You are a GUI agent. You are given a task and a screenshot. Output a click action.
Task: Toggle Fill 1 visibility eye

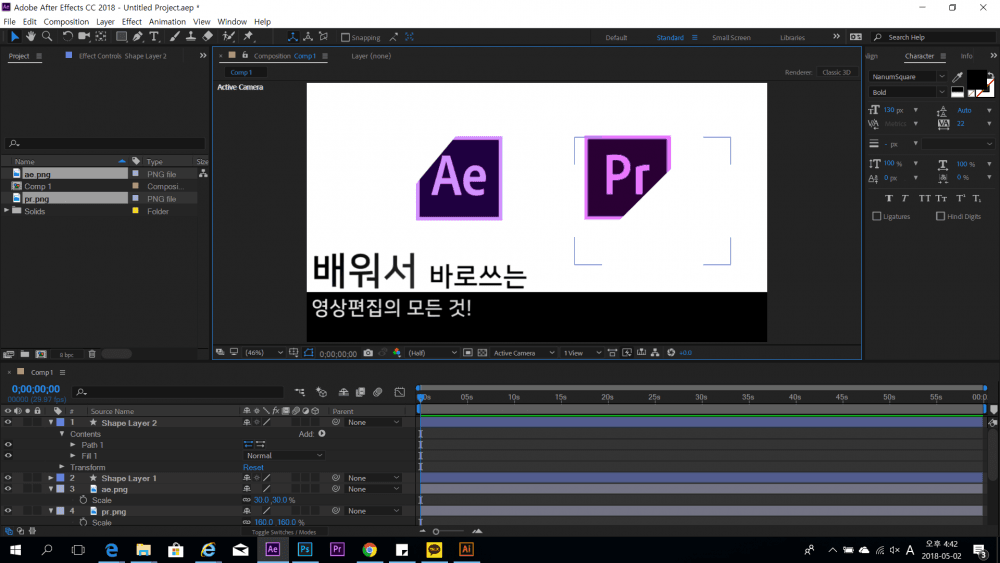pyautogui.click(x=8, y=455)
